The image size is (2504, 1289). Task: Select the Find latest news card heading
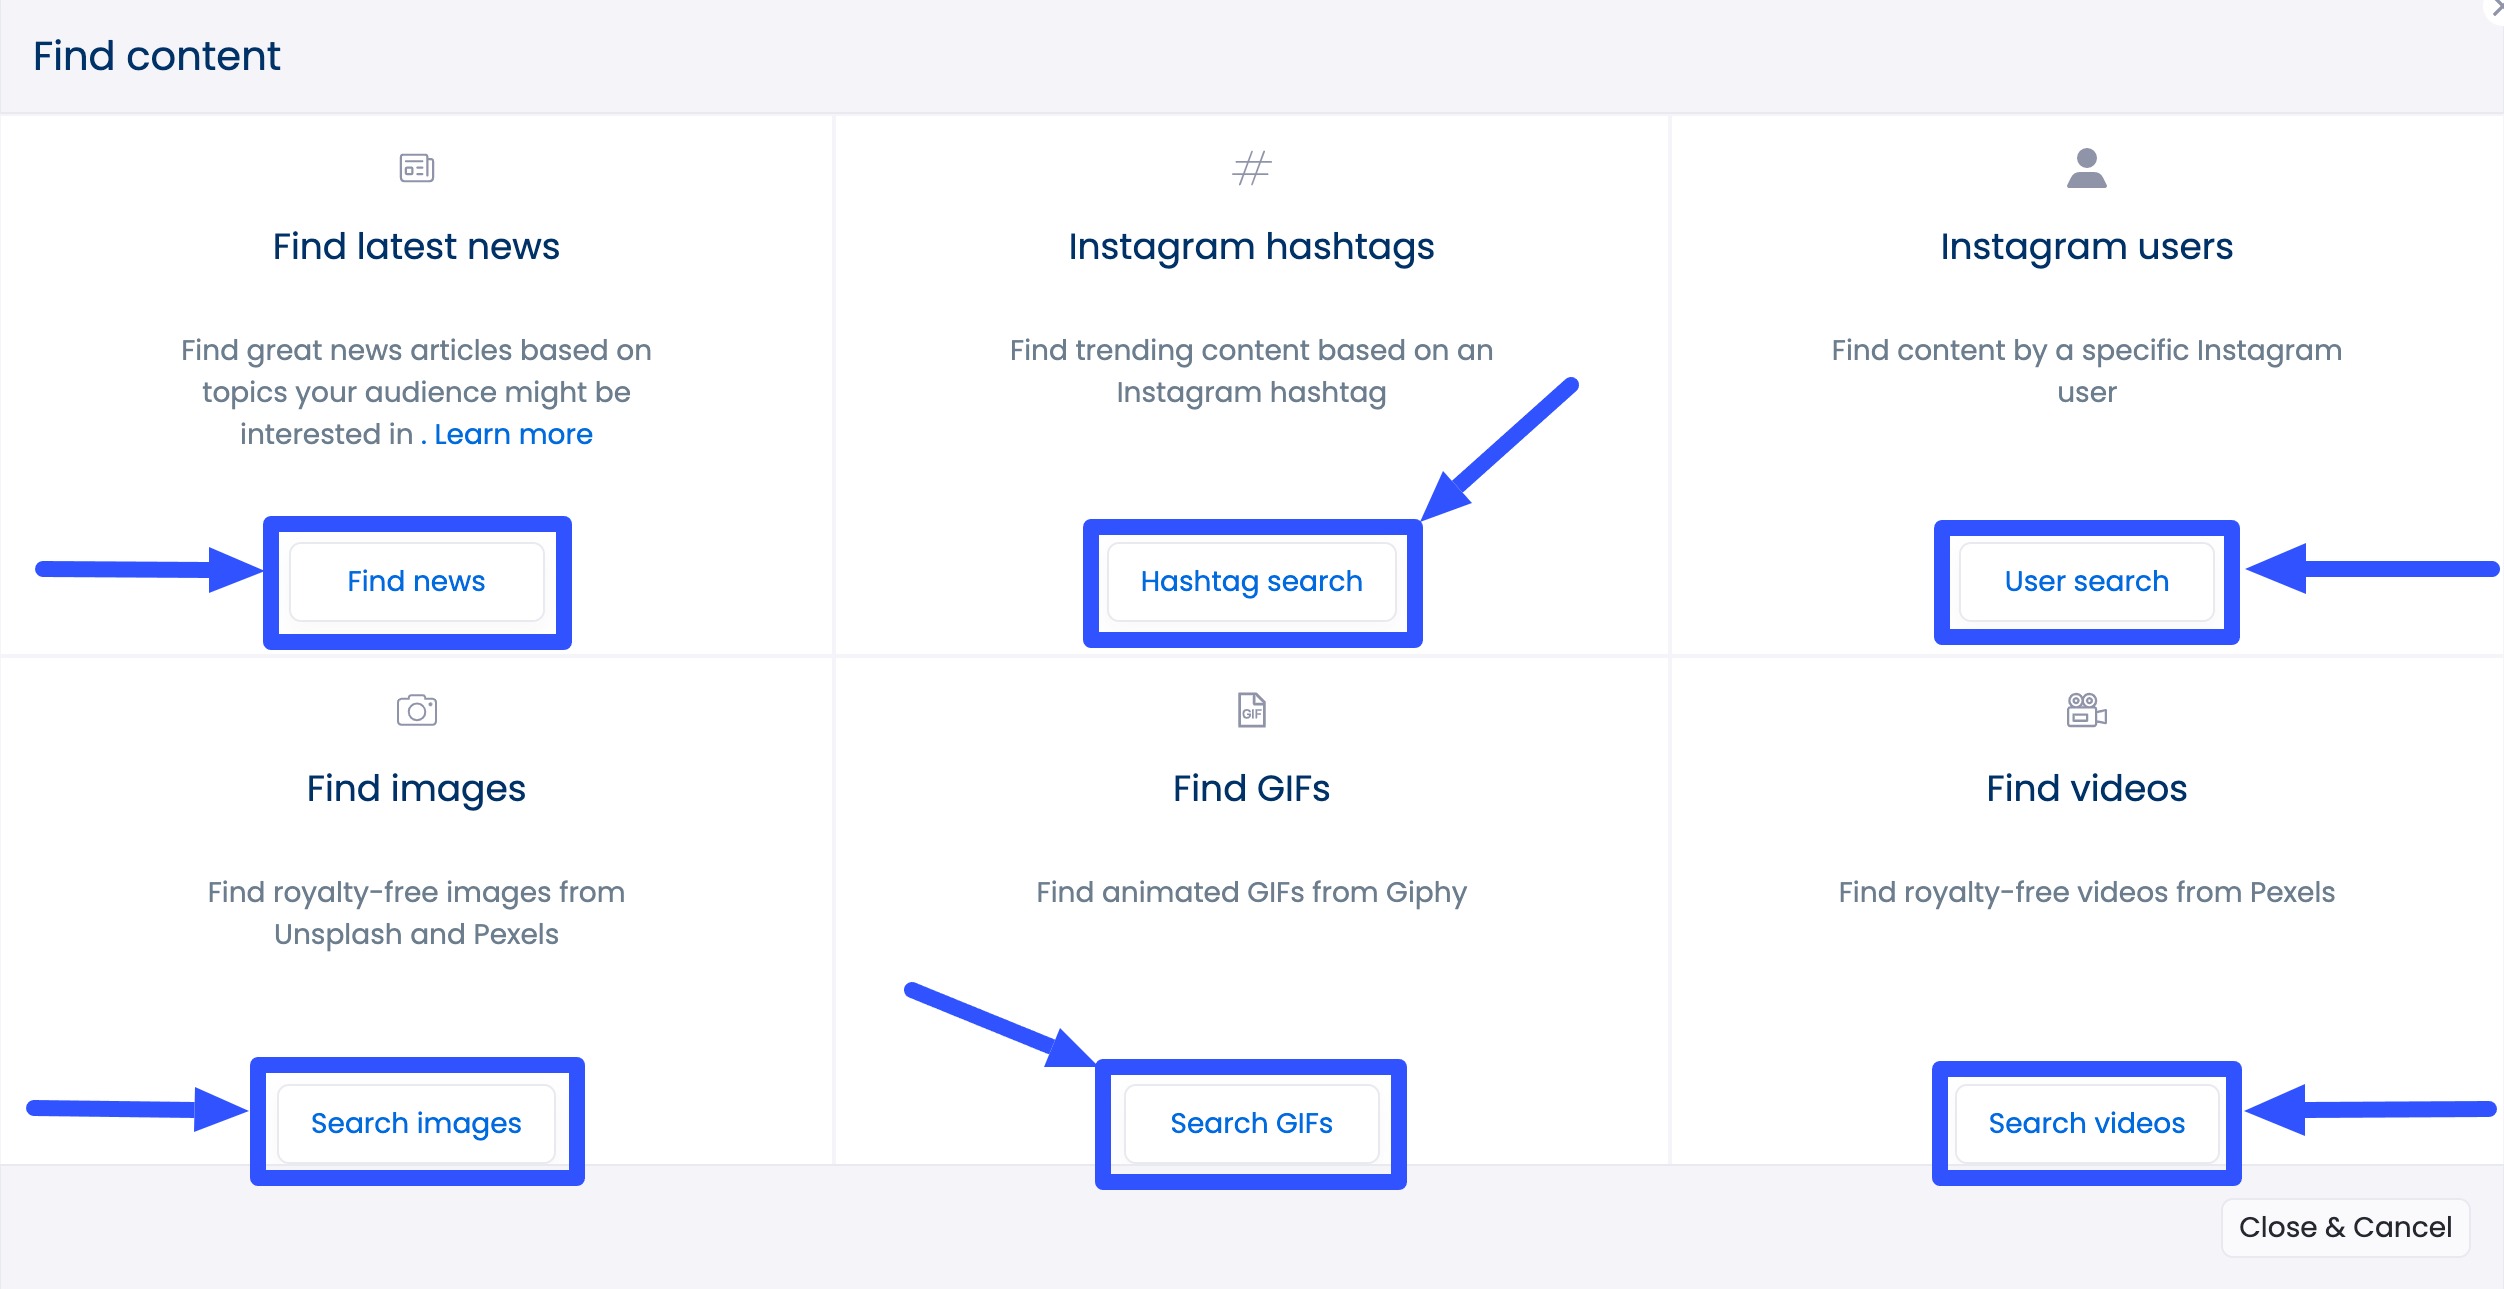click(x=417, y=247)
